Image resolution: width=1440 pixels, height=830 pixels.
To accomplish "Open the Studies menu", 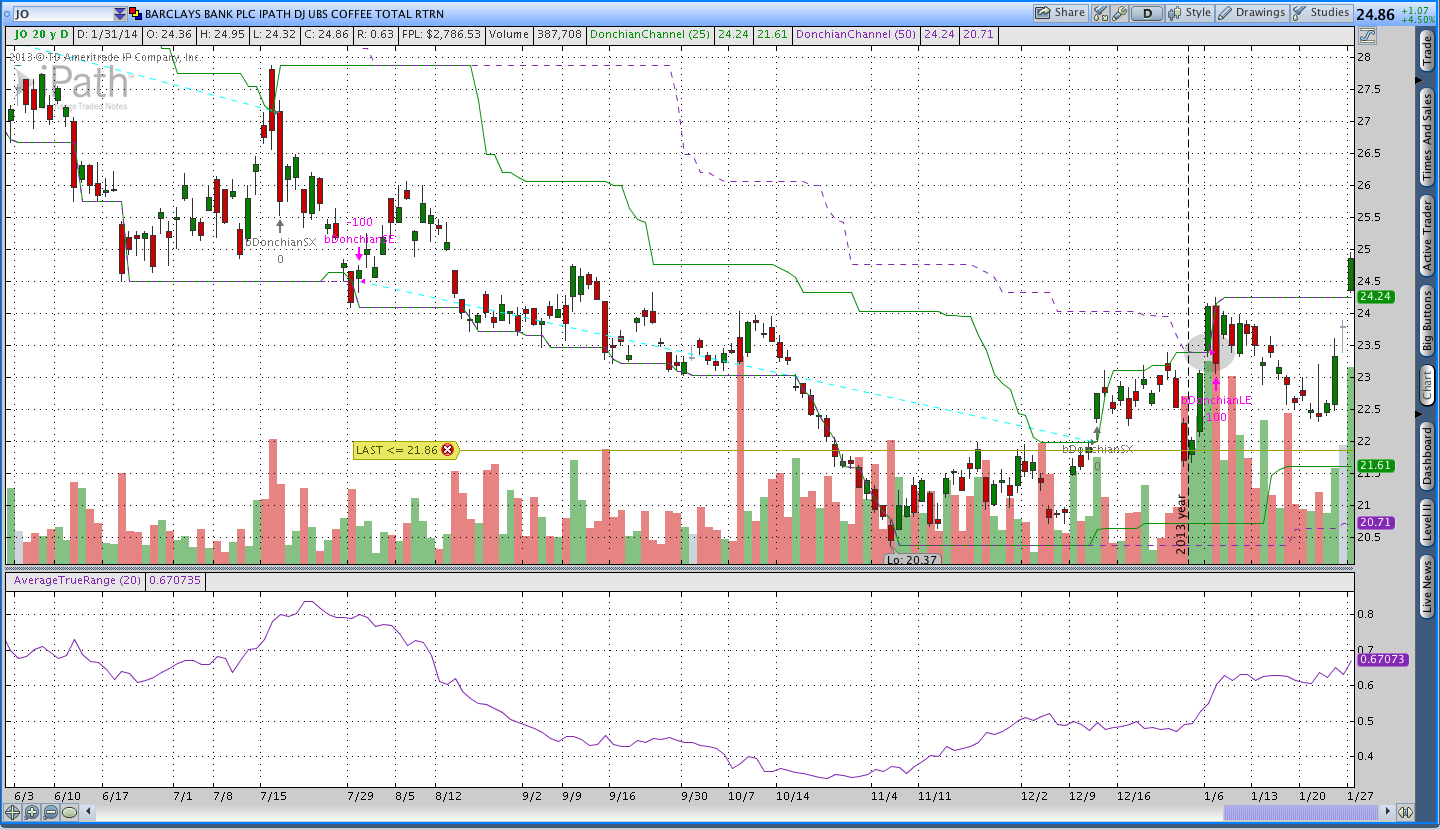I will click(1322, 13).
